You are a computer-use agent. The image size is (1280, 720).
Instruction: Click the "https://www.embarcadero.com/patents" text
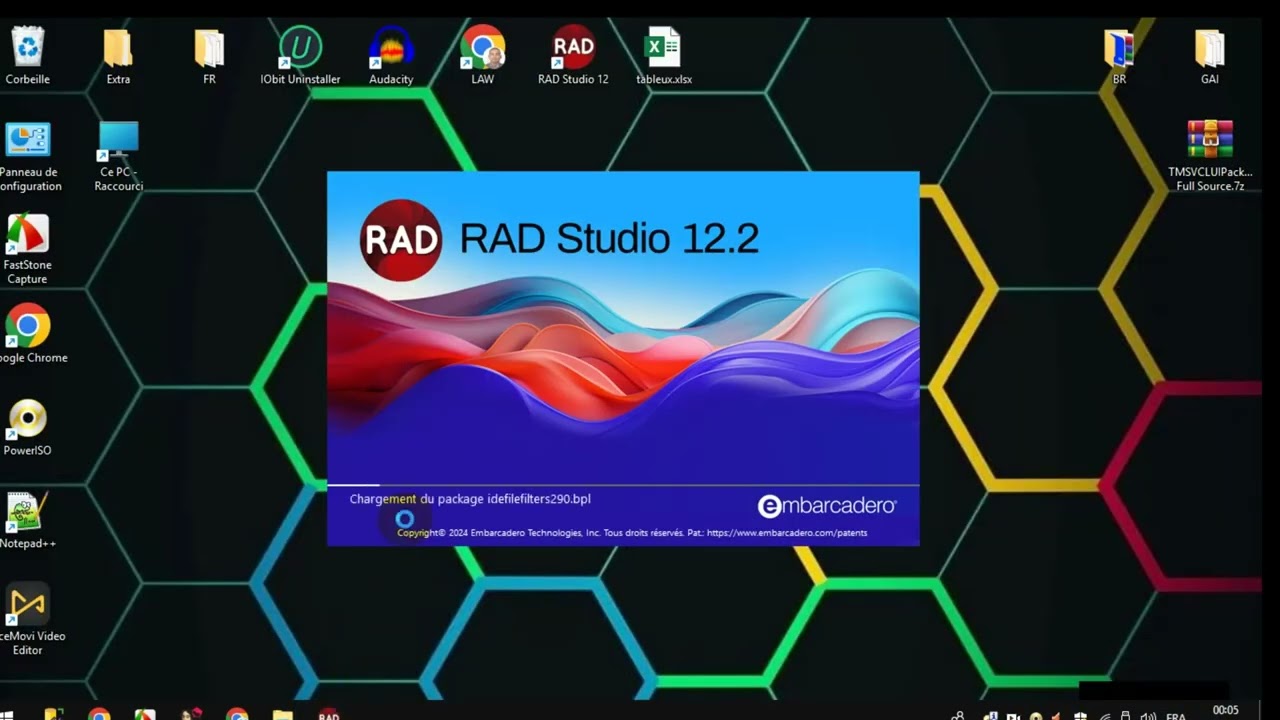[x=787, y=533]
